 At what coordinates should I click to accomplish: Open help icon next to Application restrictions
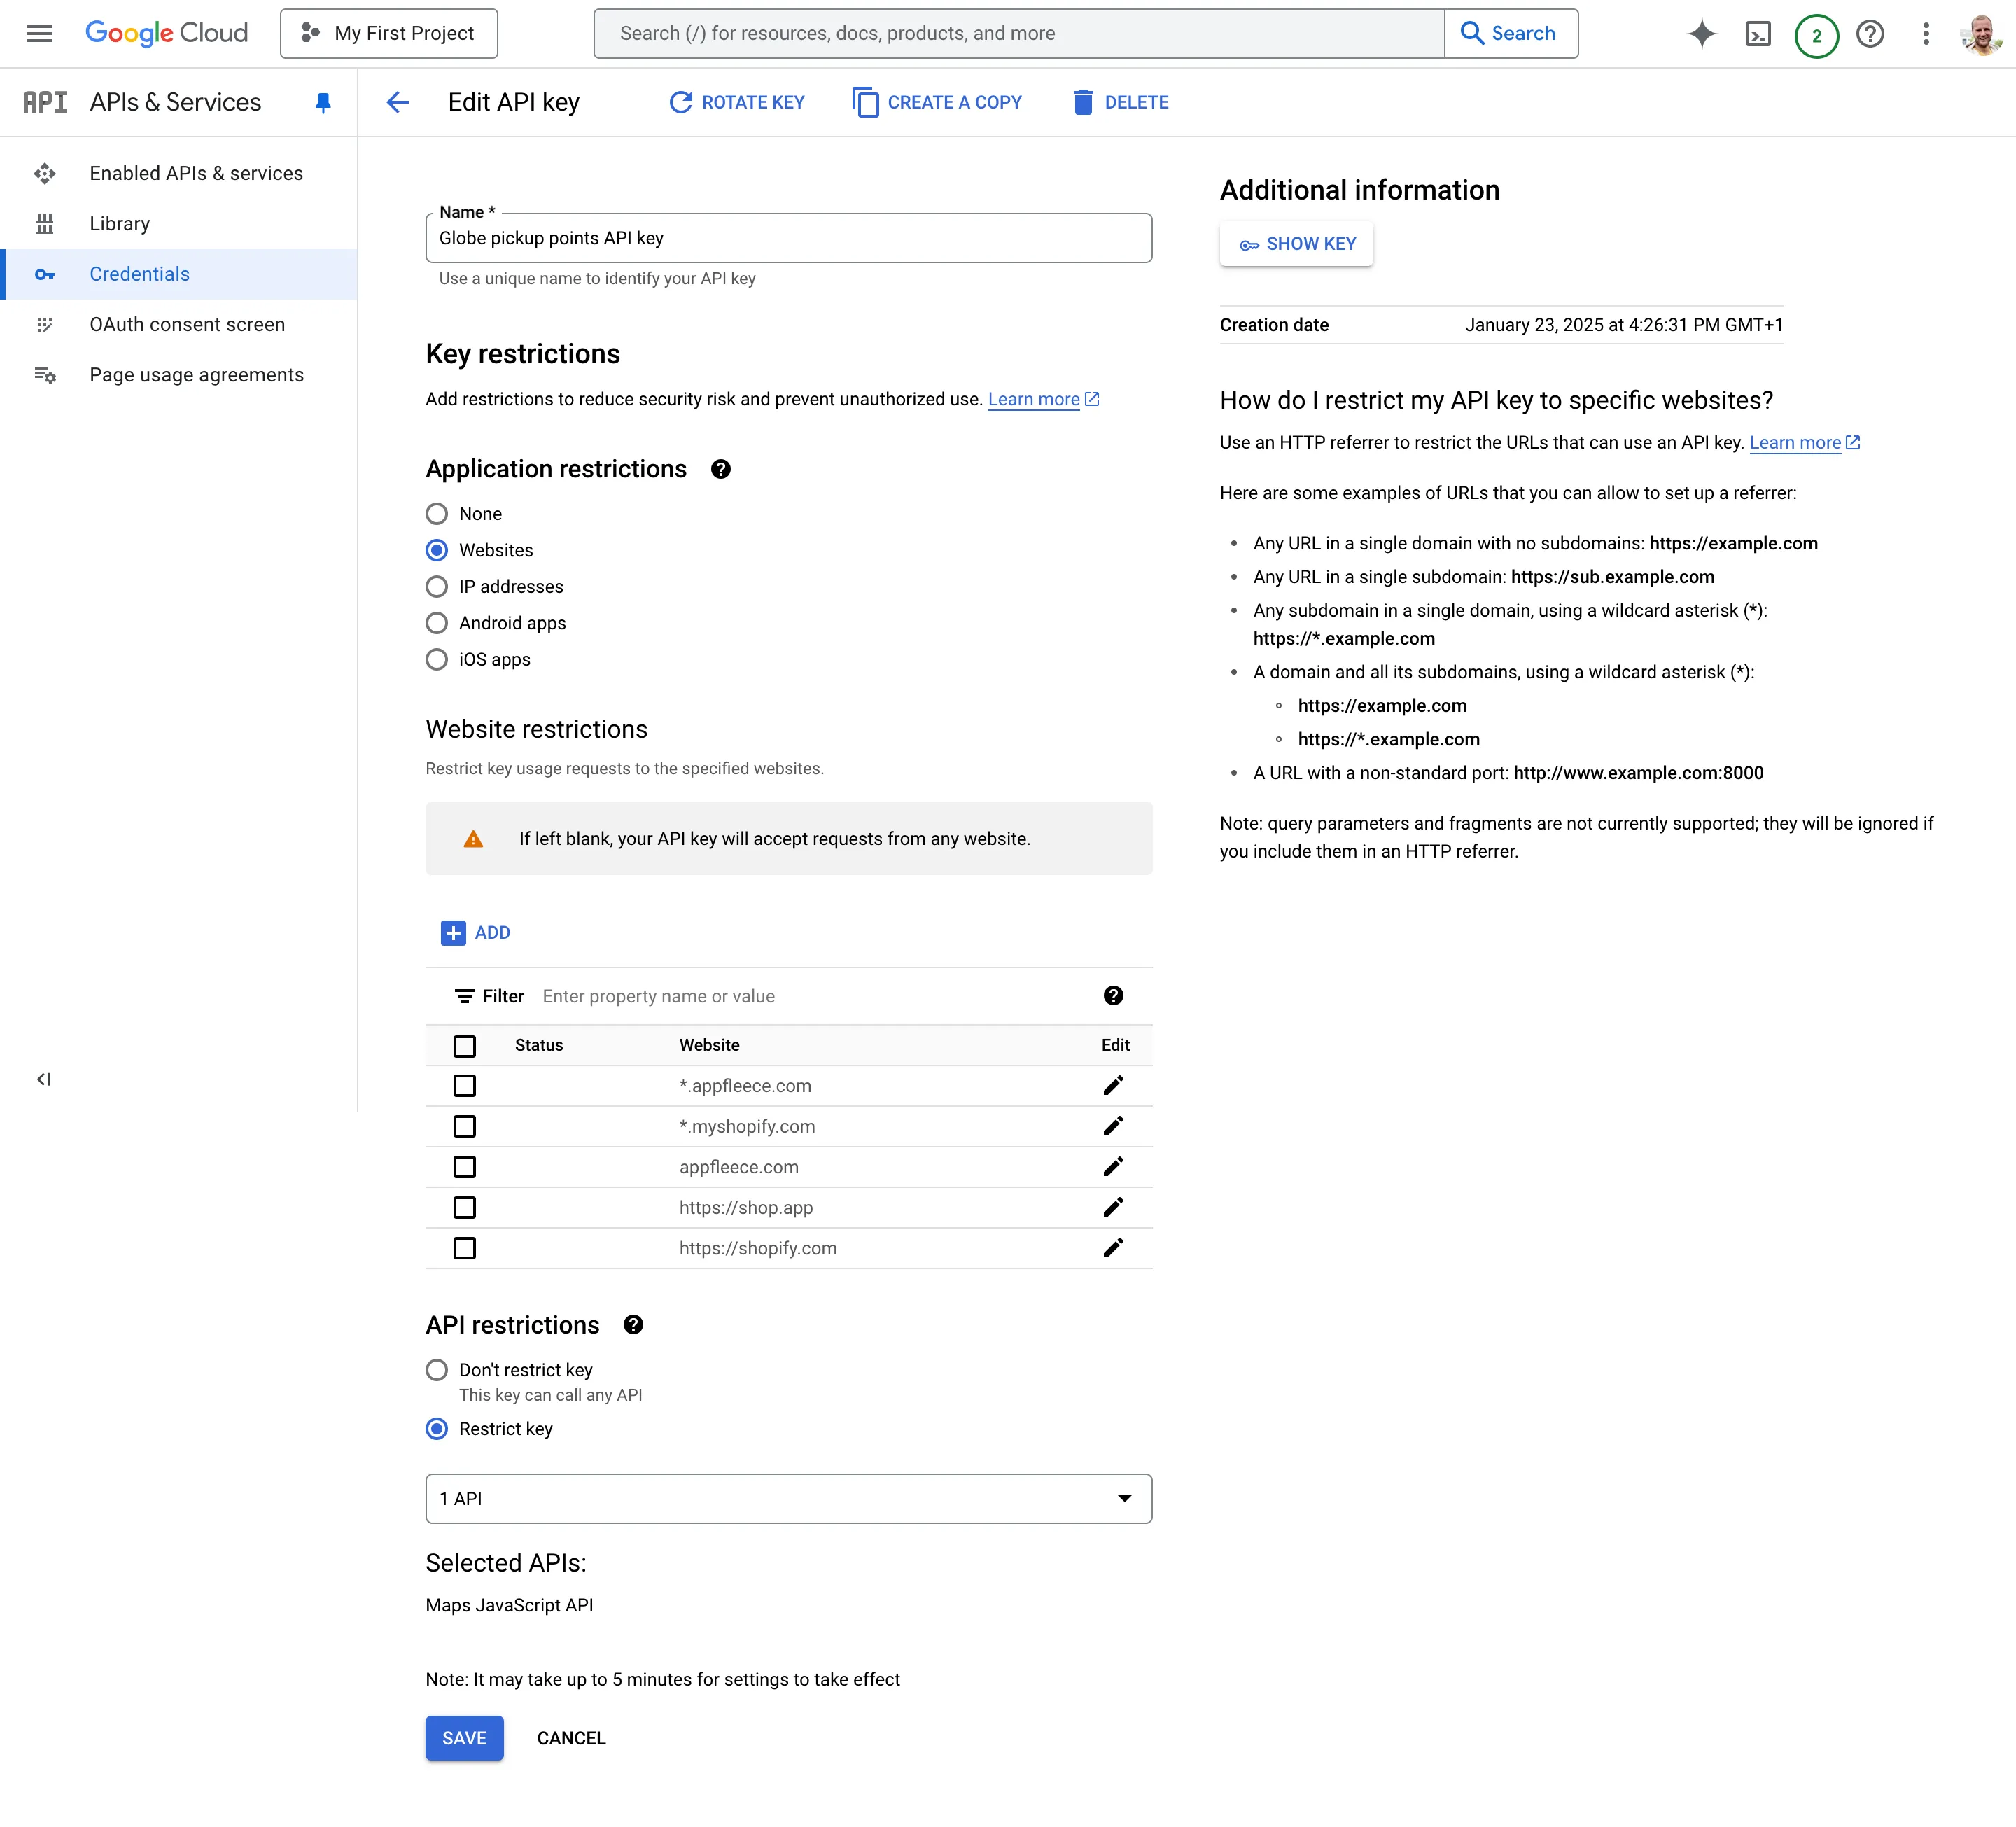tap(720, 469)
